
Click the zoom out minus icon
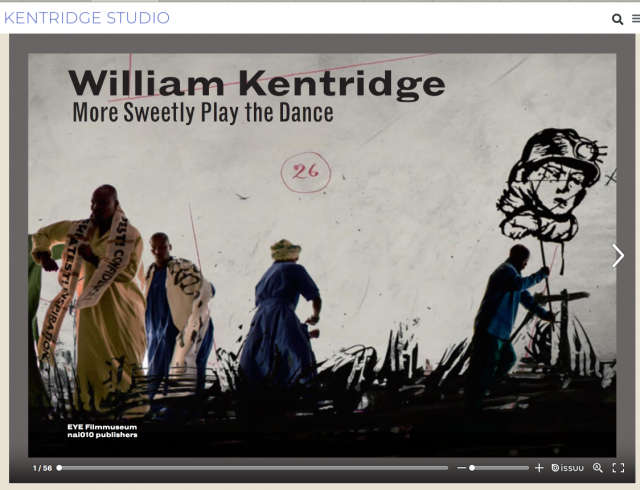click(461, 468)
